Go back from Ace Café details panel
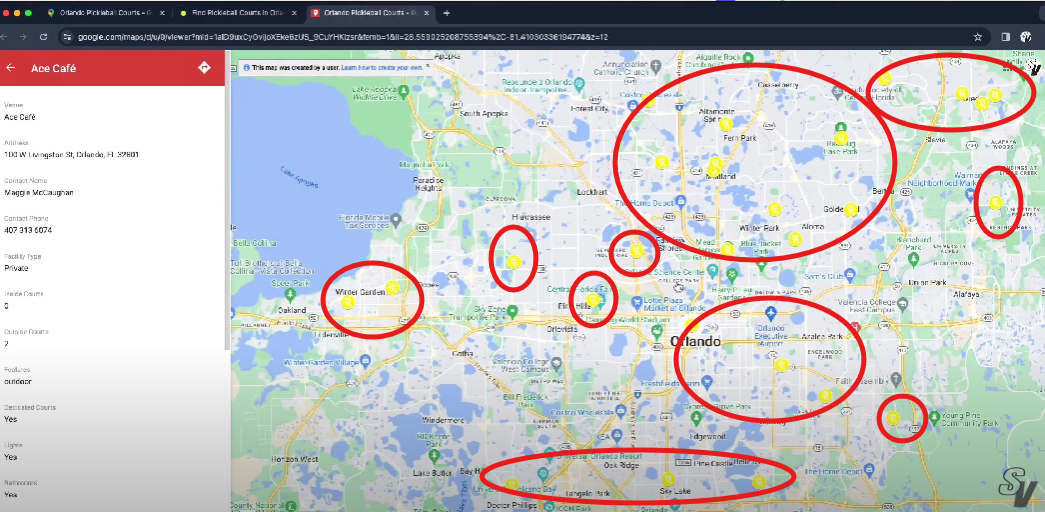Viewport: 1045px width, 512px height. tap(11, 68)
